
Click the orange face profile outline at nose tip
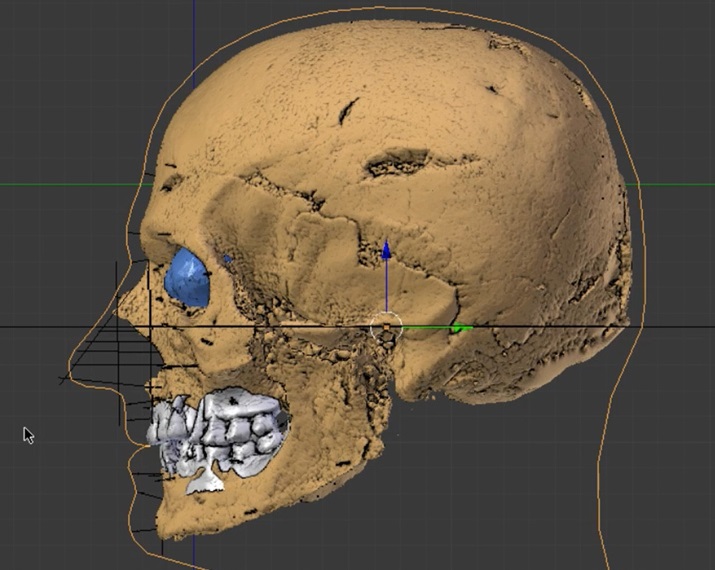pyautogui.click(x=66, y=376)
